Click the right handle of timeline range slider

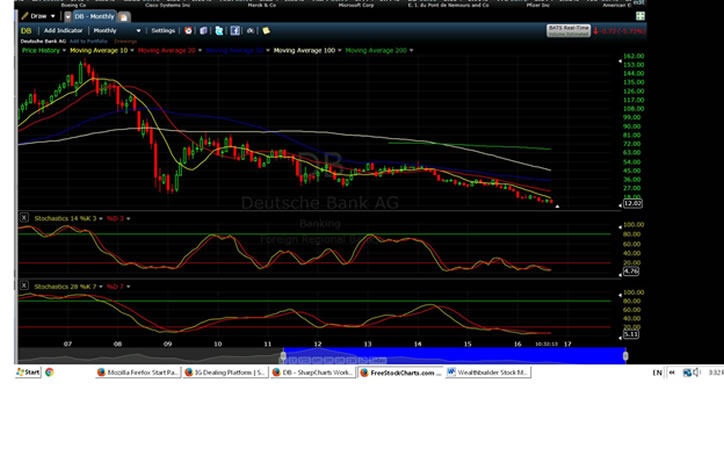coord(626,355)
